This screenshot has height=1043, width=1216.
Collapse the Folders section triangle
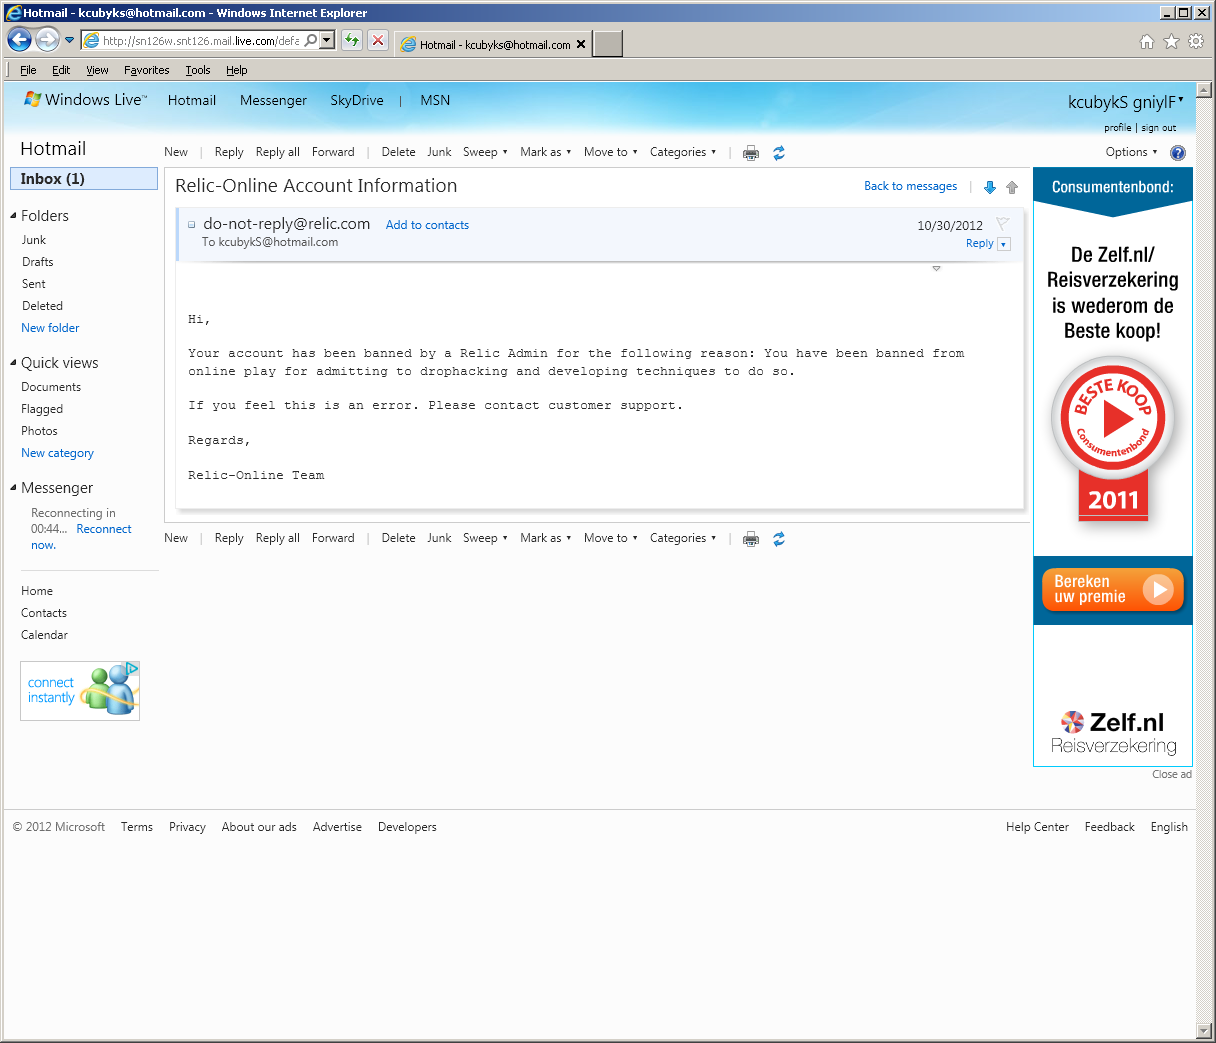(x=13, y=216)
